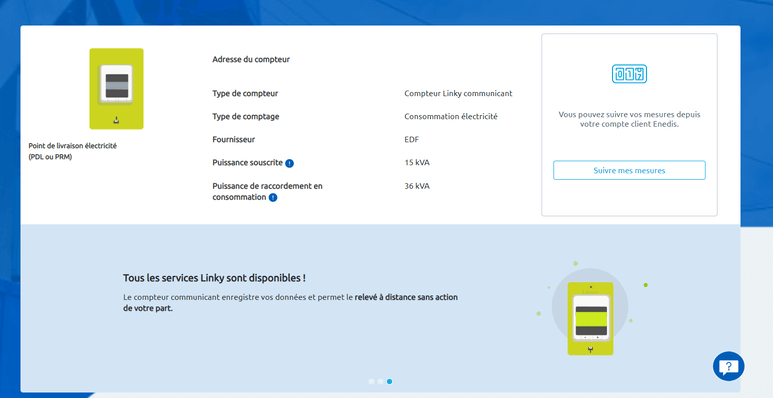The width and height of the screenshot is (773, 398).
Task: Click 'Compteur Linky communicant' value
Action: tap(458, 93)
